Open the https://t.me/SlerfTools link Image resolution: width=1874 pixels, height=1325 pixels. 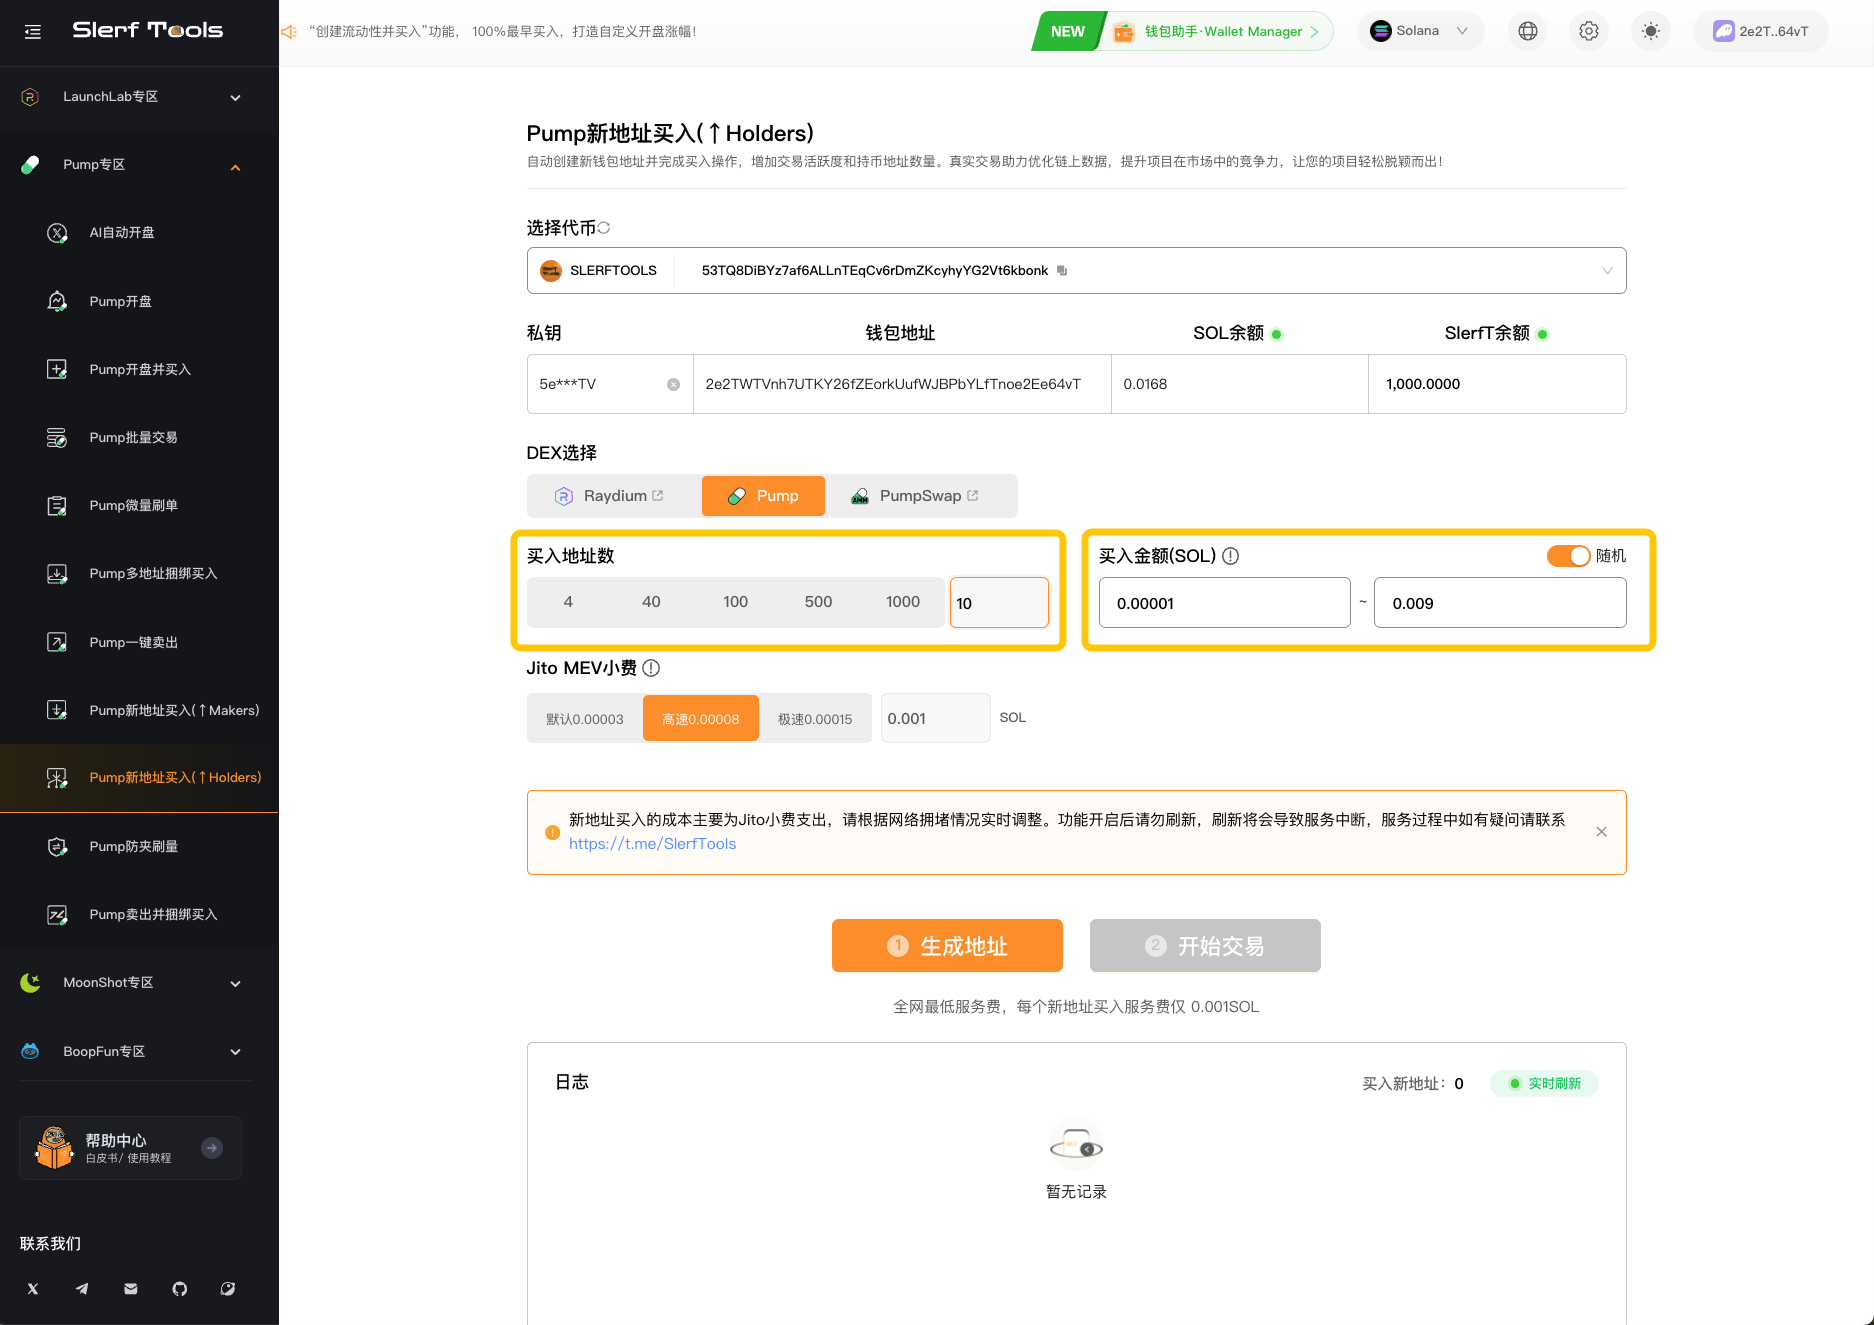pyautogui.click(x=652, y=844)
